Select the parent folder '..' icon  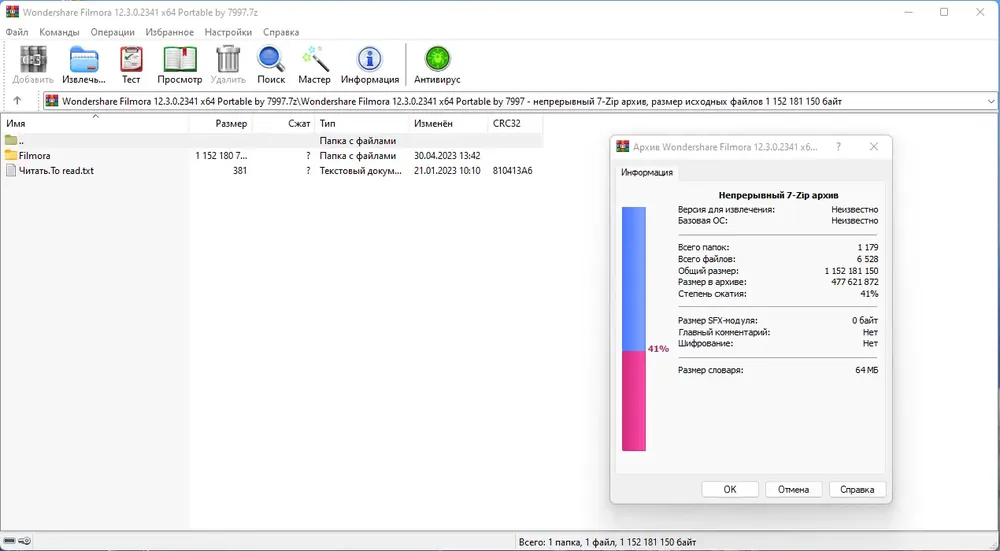11,140
